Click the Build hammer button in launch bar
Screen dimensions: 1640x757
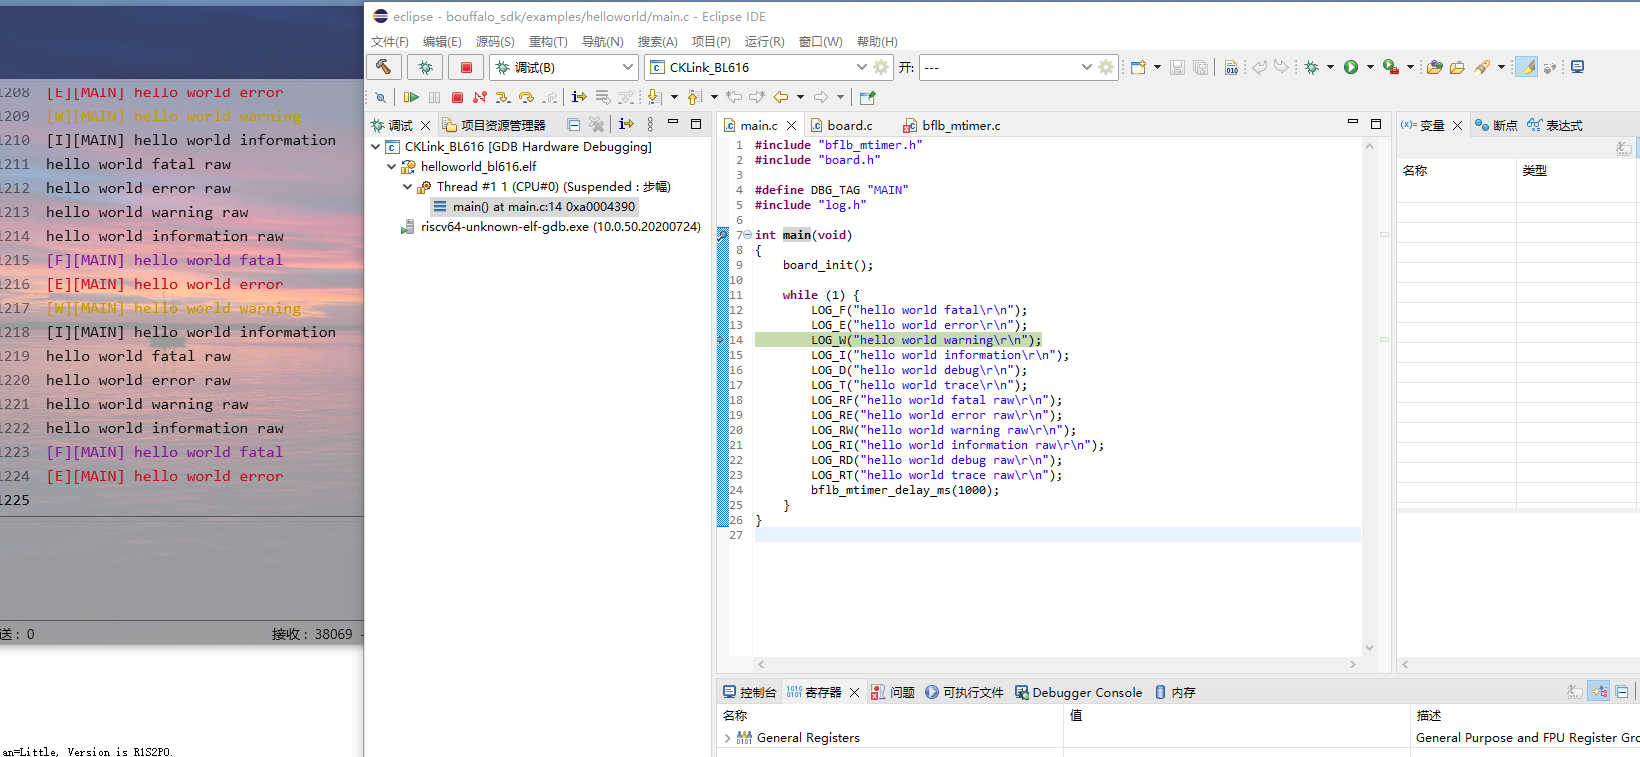pos(384,67)
